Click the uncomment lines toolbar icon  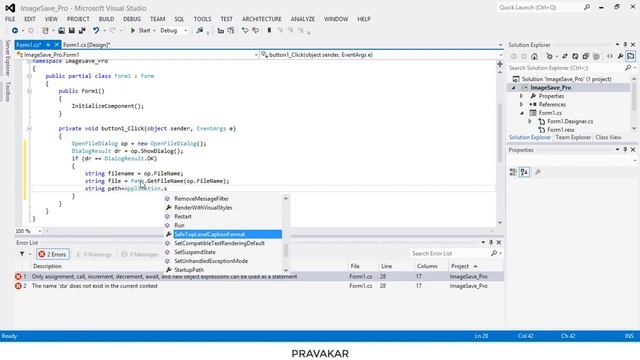tap(256, 31)
